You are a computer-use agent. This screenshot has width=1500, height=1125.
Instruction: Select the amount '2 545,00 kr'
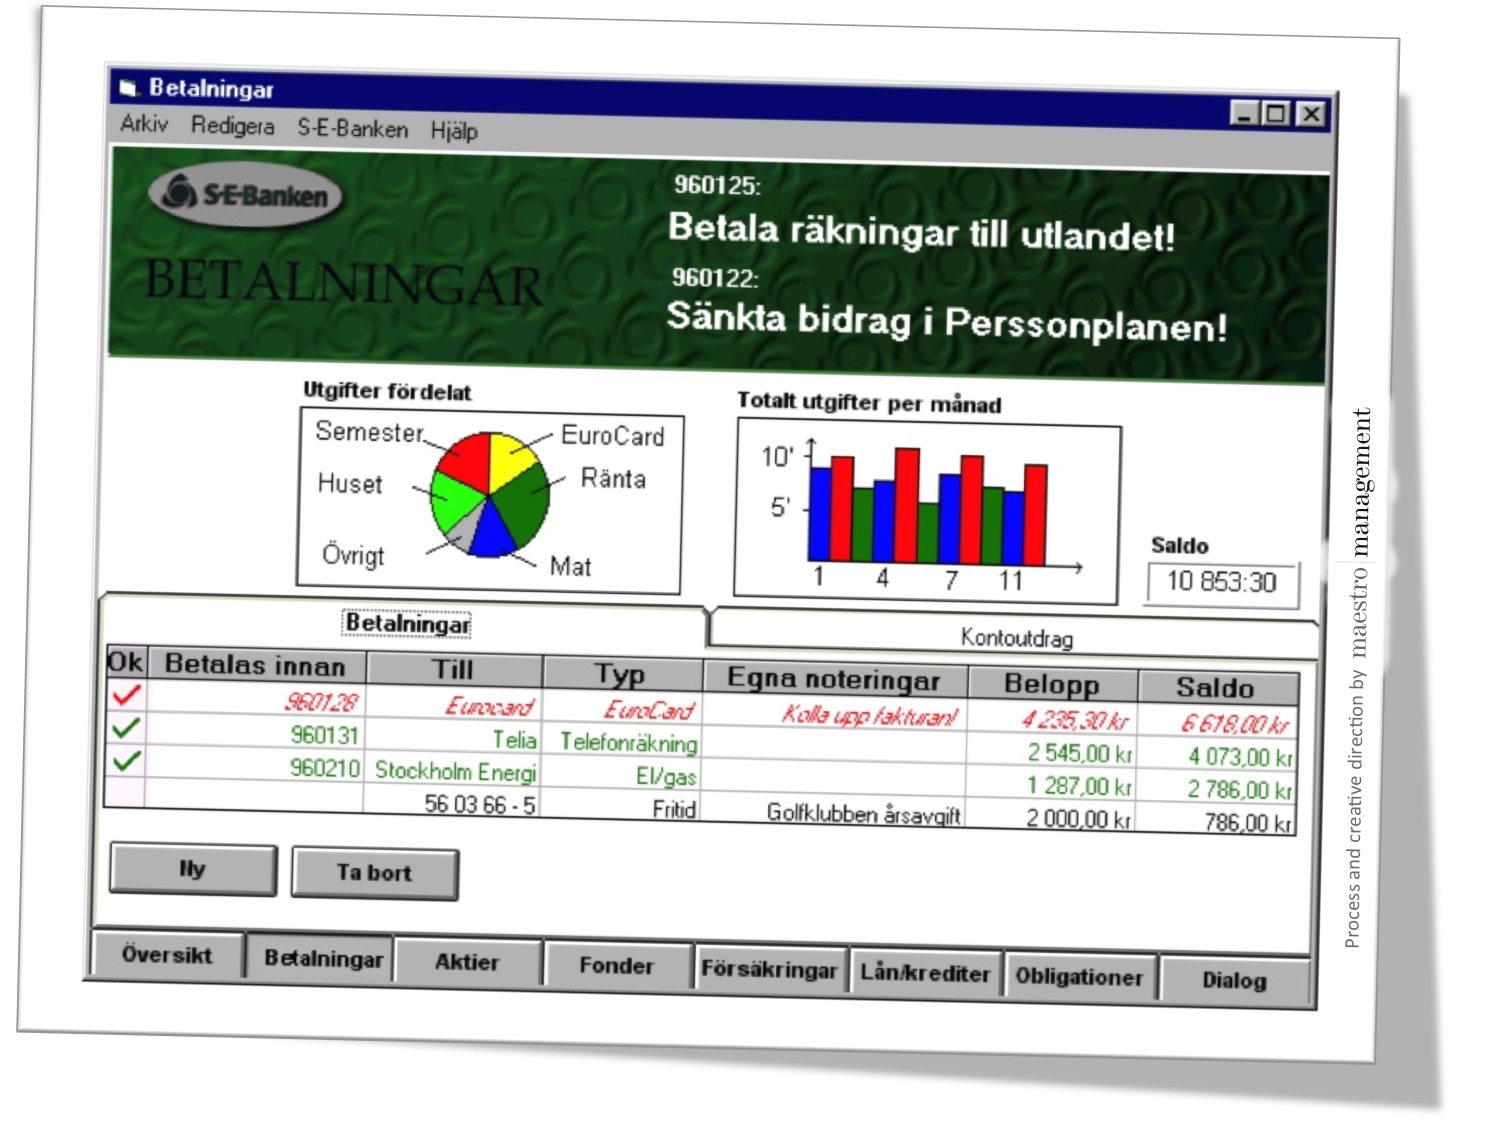click(x=1051, y=752)
